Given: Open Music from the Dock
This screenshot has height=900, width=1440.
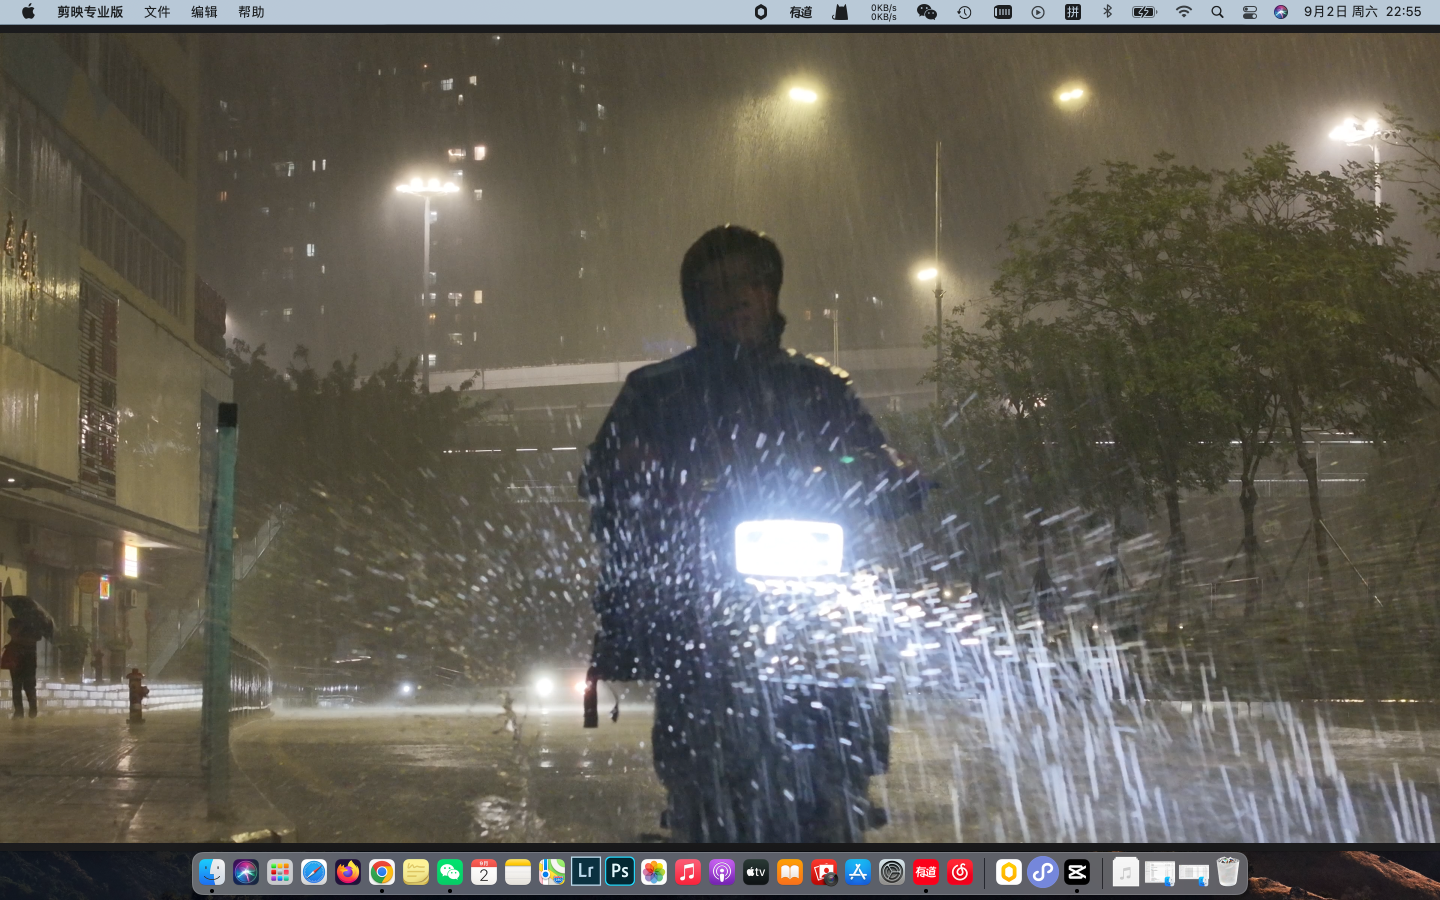Looking at the screenshot, I should click(688, 872).
